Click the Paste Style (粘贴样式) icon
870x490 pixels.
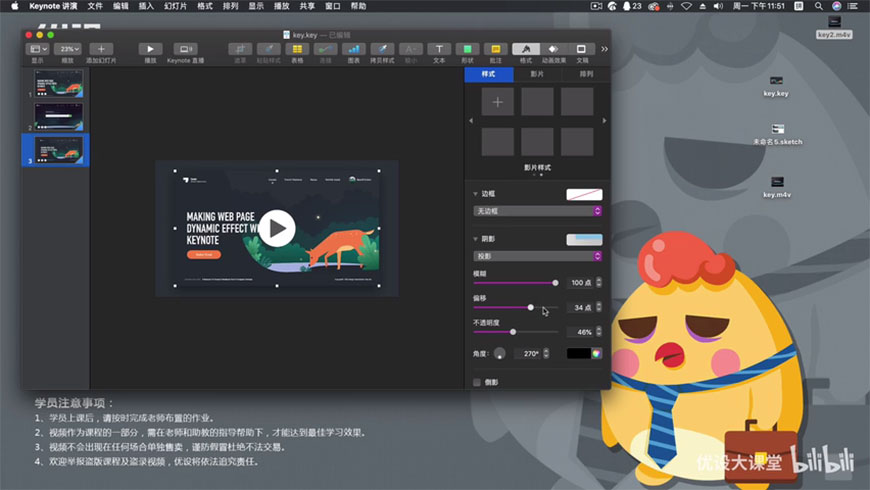(x=269, y=49)
